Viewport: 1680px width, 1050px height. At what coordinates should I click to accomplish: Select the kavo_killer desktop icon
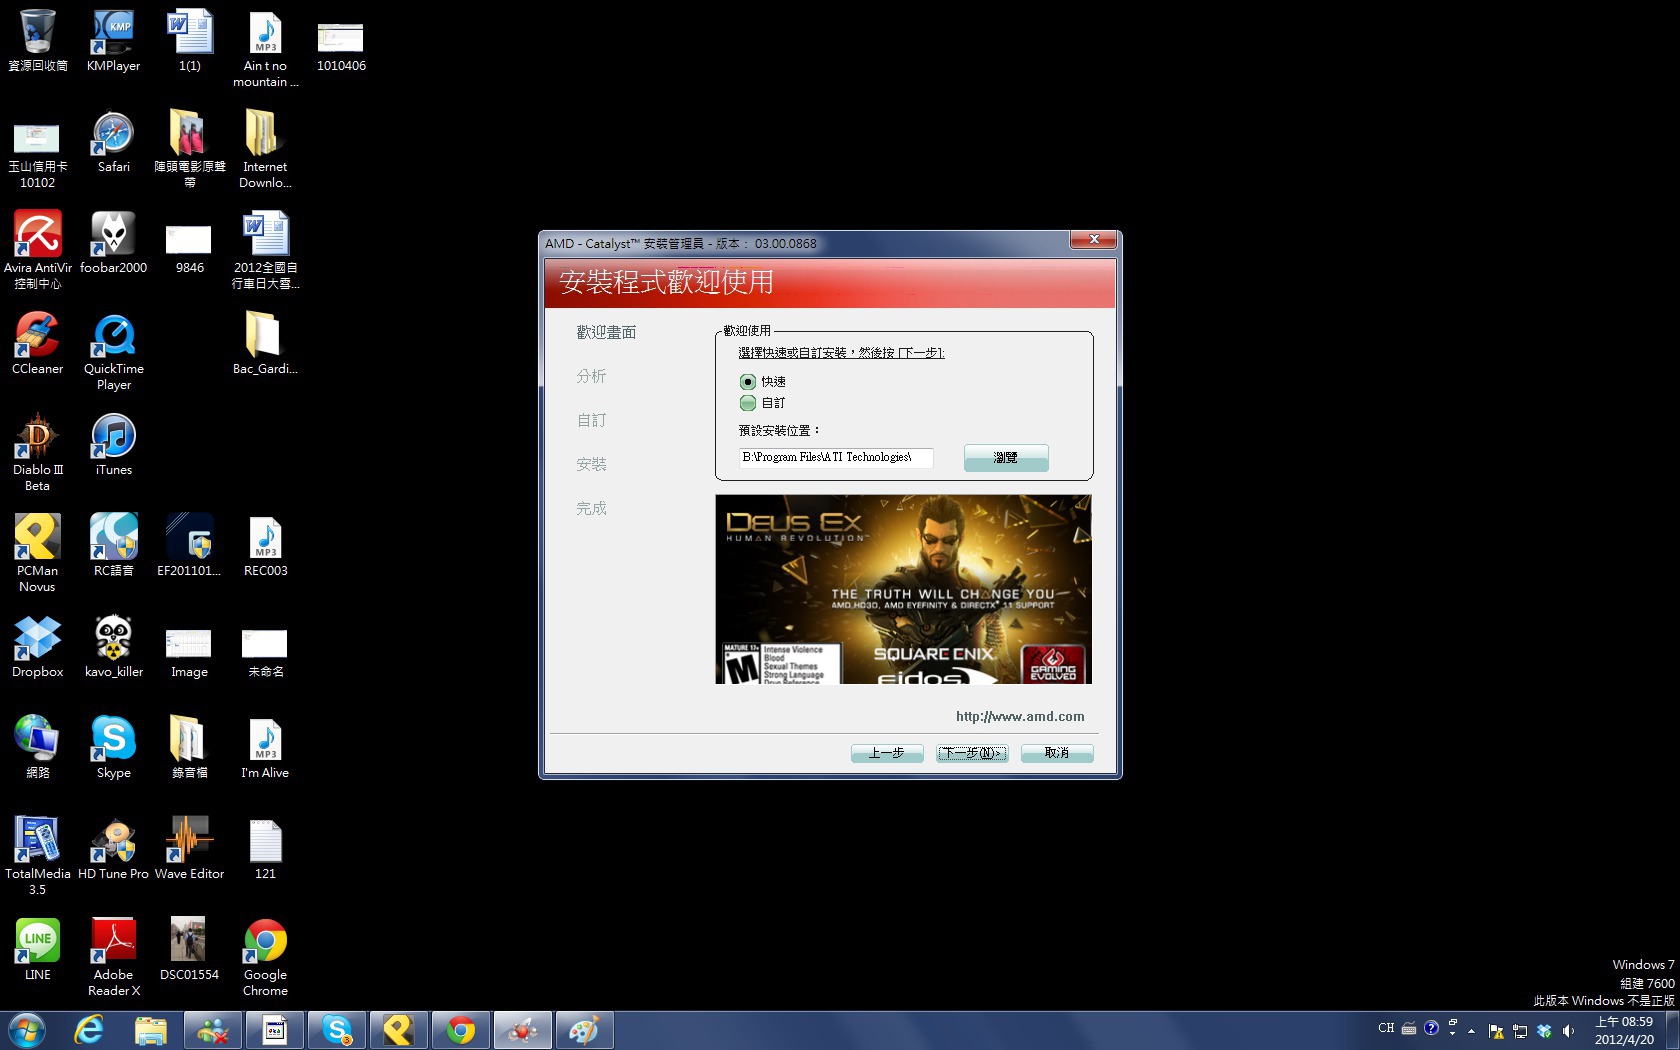point(114,647)
